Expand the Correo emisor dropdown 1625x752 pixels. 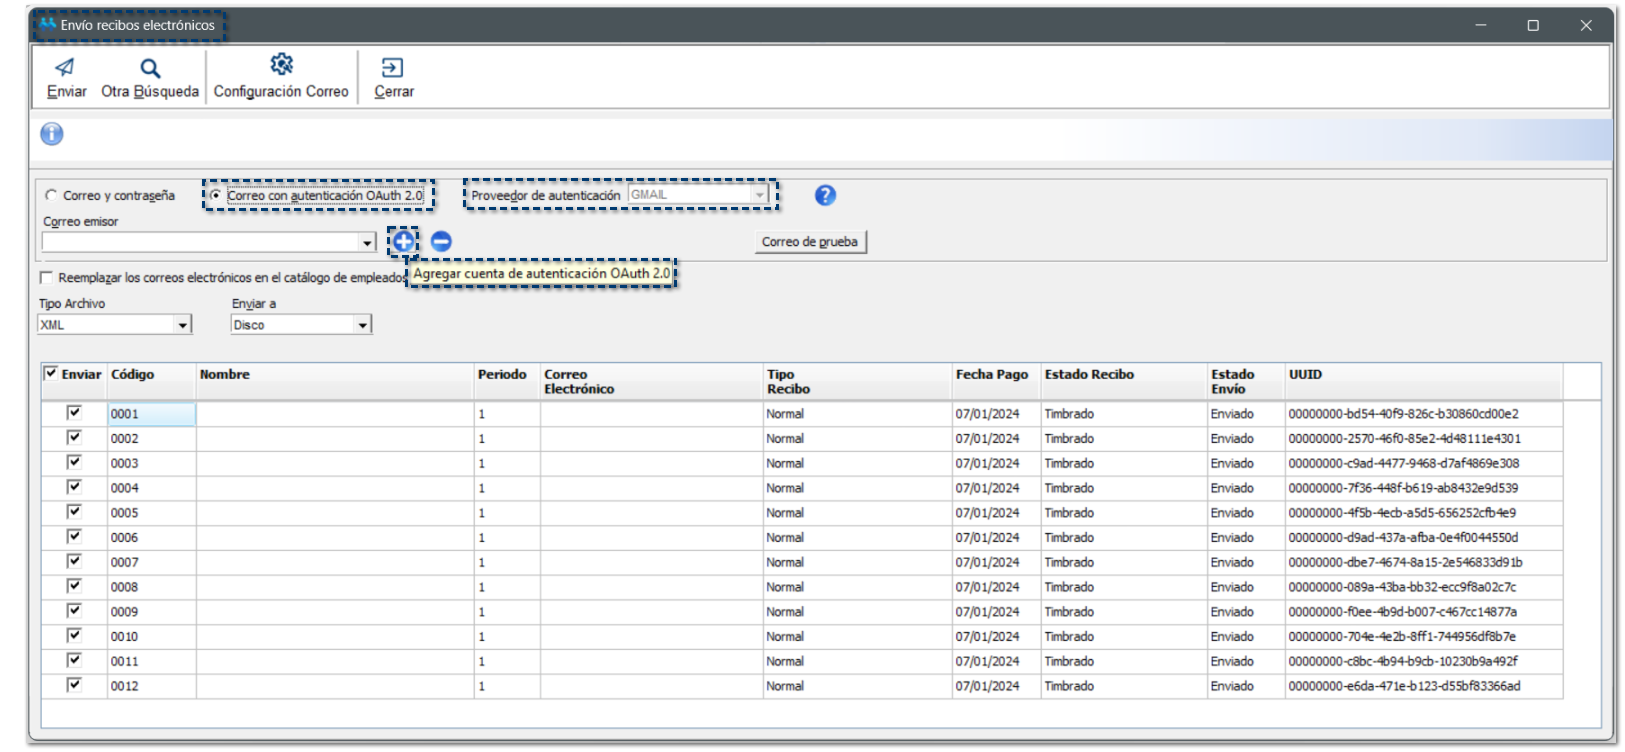tap(367, 243)
